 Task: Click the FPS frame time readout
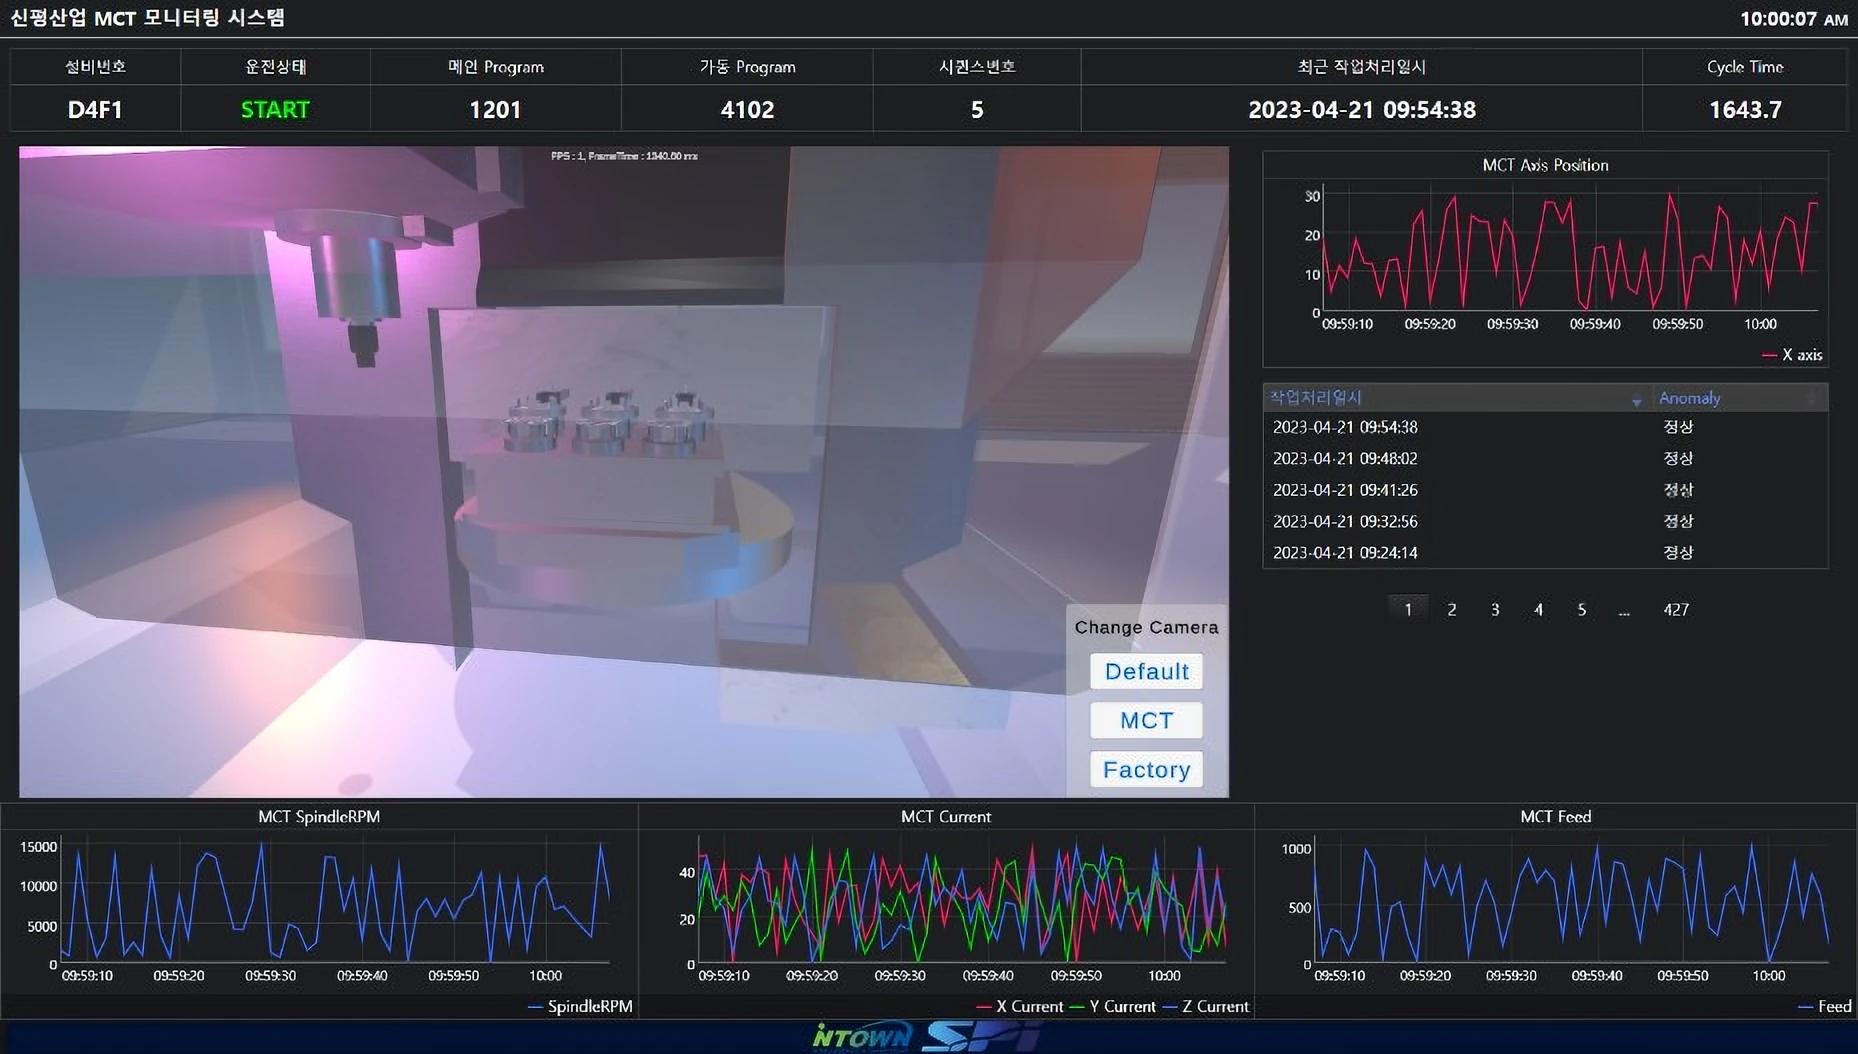click(x=624, y=156)
